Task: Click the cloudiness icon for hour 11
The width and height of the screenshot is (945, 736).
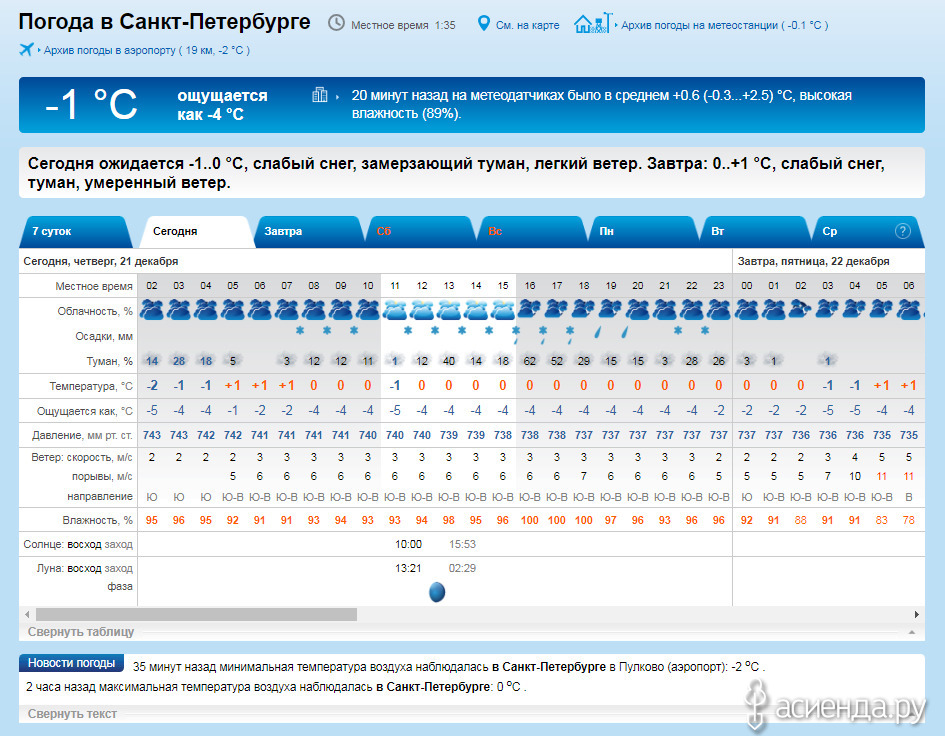Action: click(395, 310)
